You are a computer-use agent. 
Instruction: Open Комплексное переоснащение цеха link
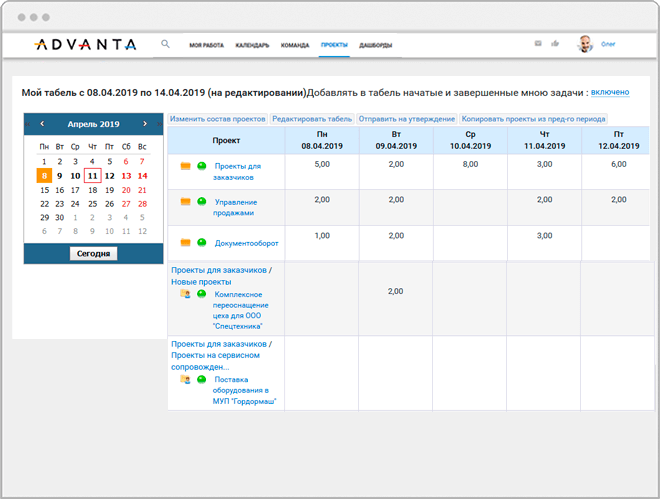click(240, 310)
